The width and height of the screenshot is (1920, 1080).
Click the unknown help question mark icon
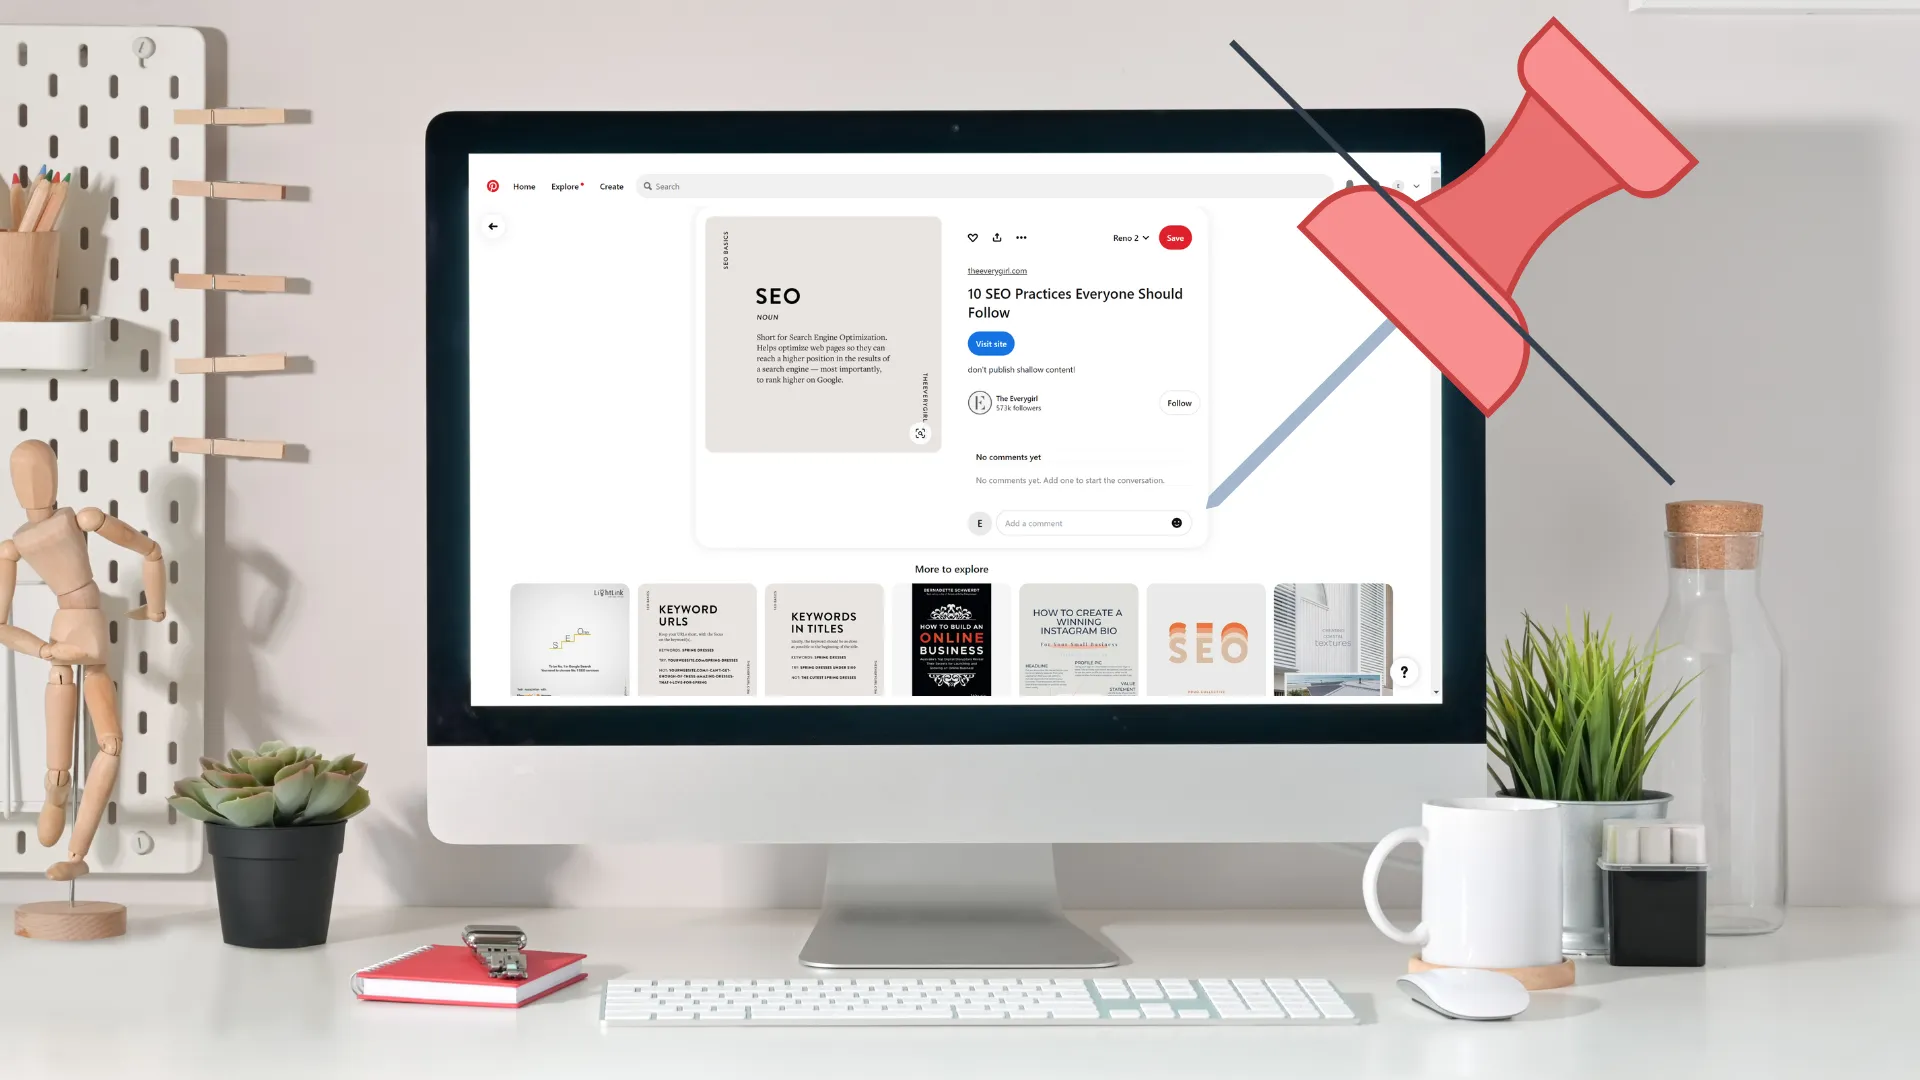[1404, 671]
